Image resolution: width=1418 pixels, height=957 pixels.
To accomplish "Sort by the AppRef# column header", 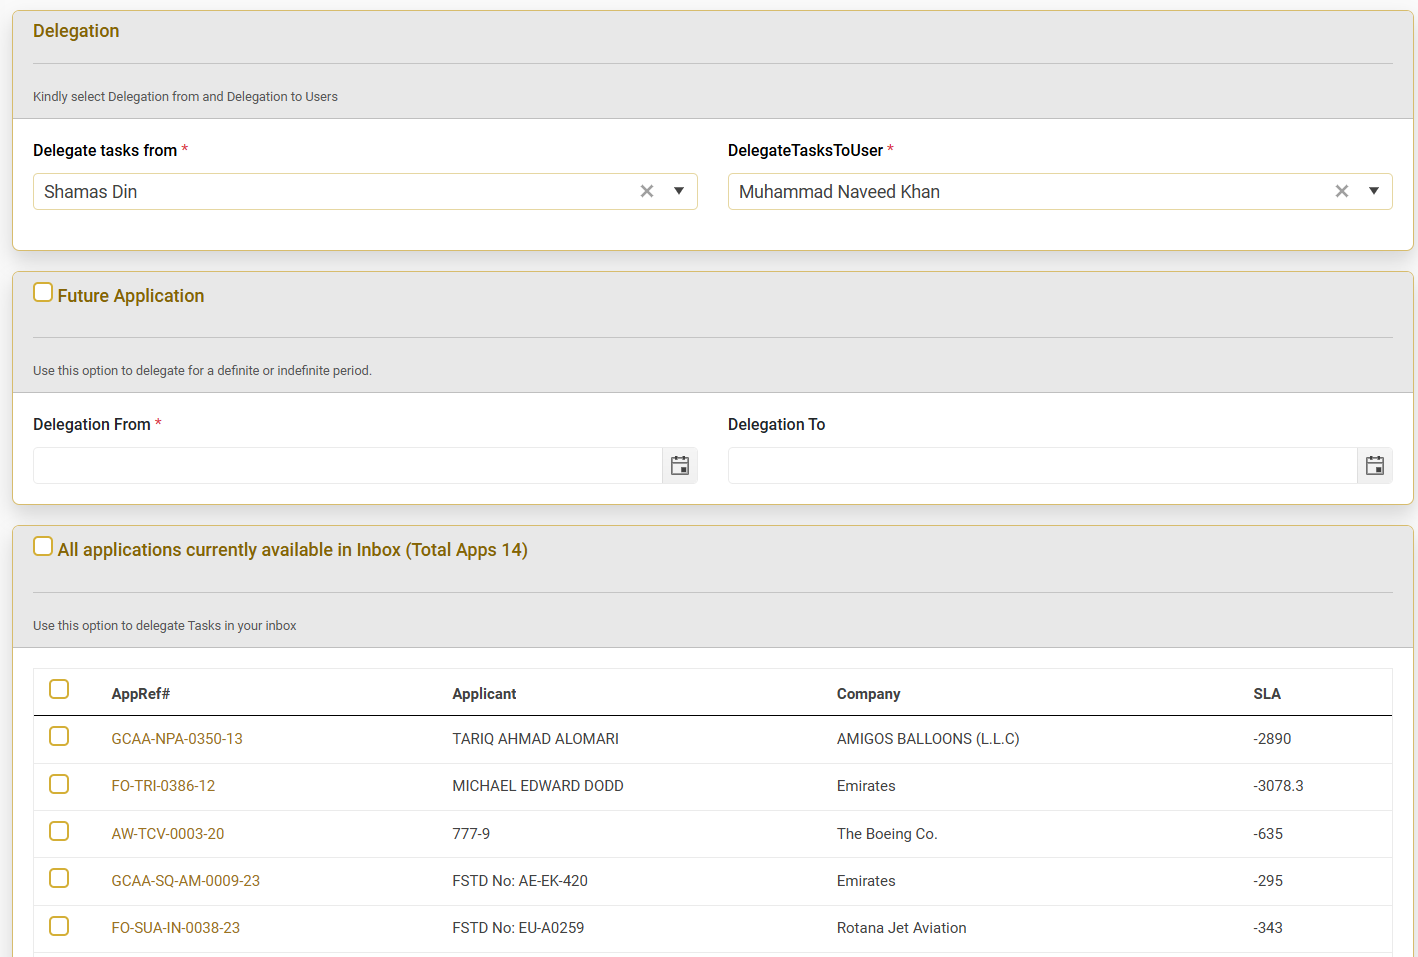I will [x=141, y=694].
